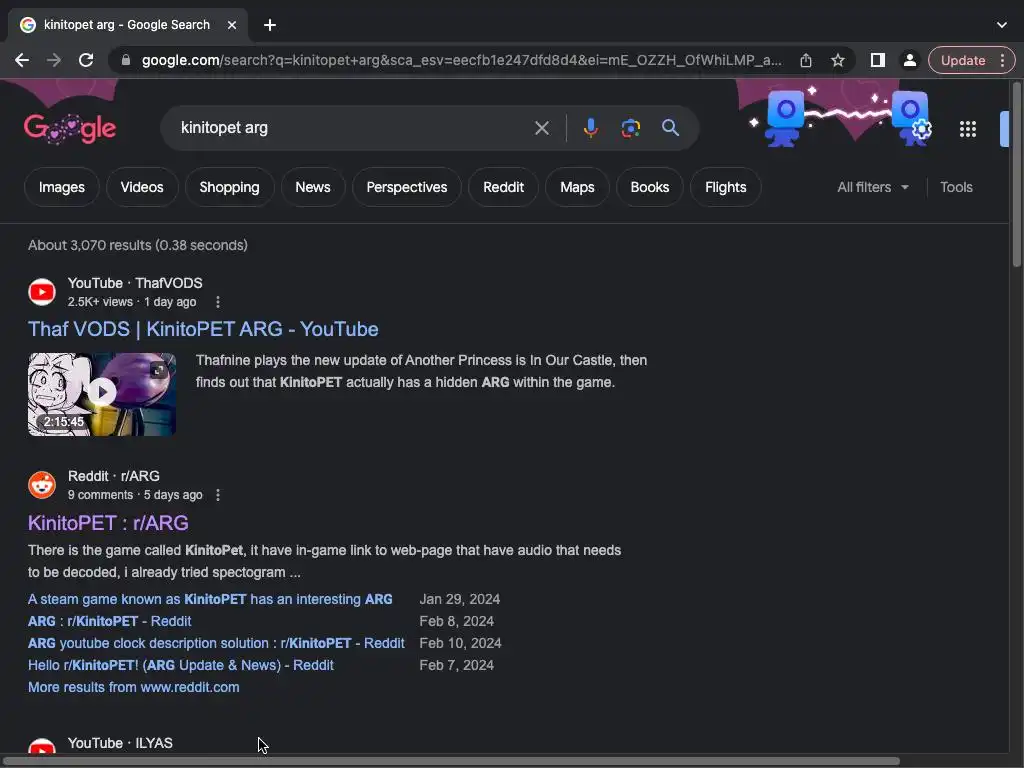Reload the page with refresh icon

pos(86,60)
